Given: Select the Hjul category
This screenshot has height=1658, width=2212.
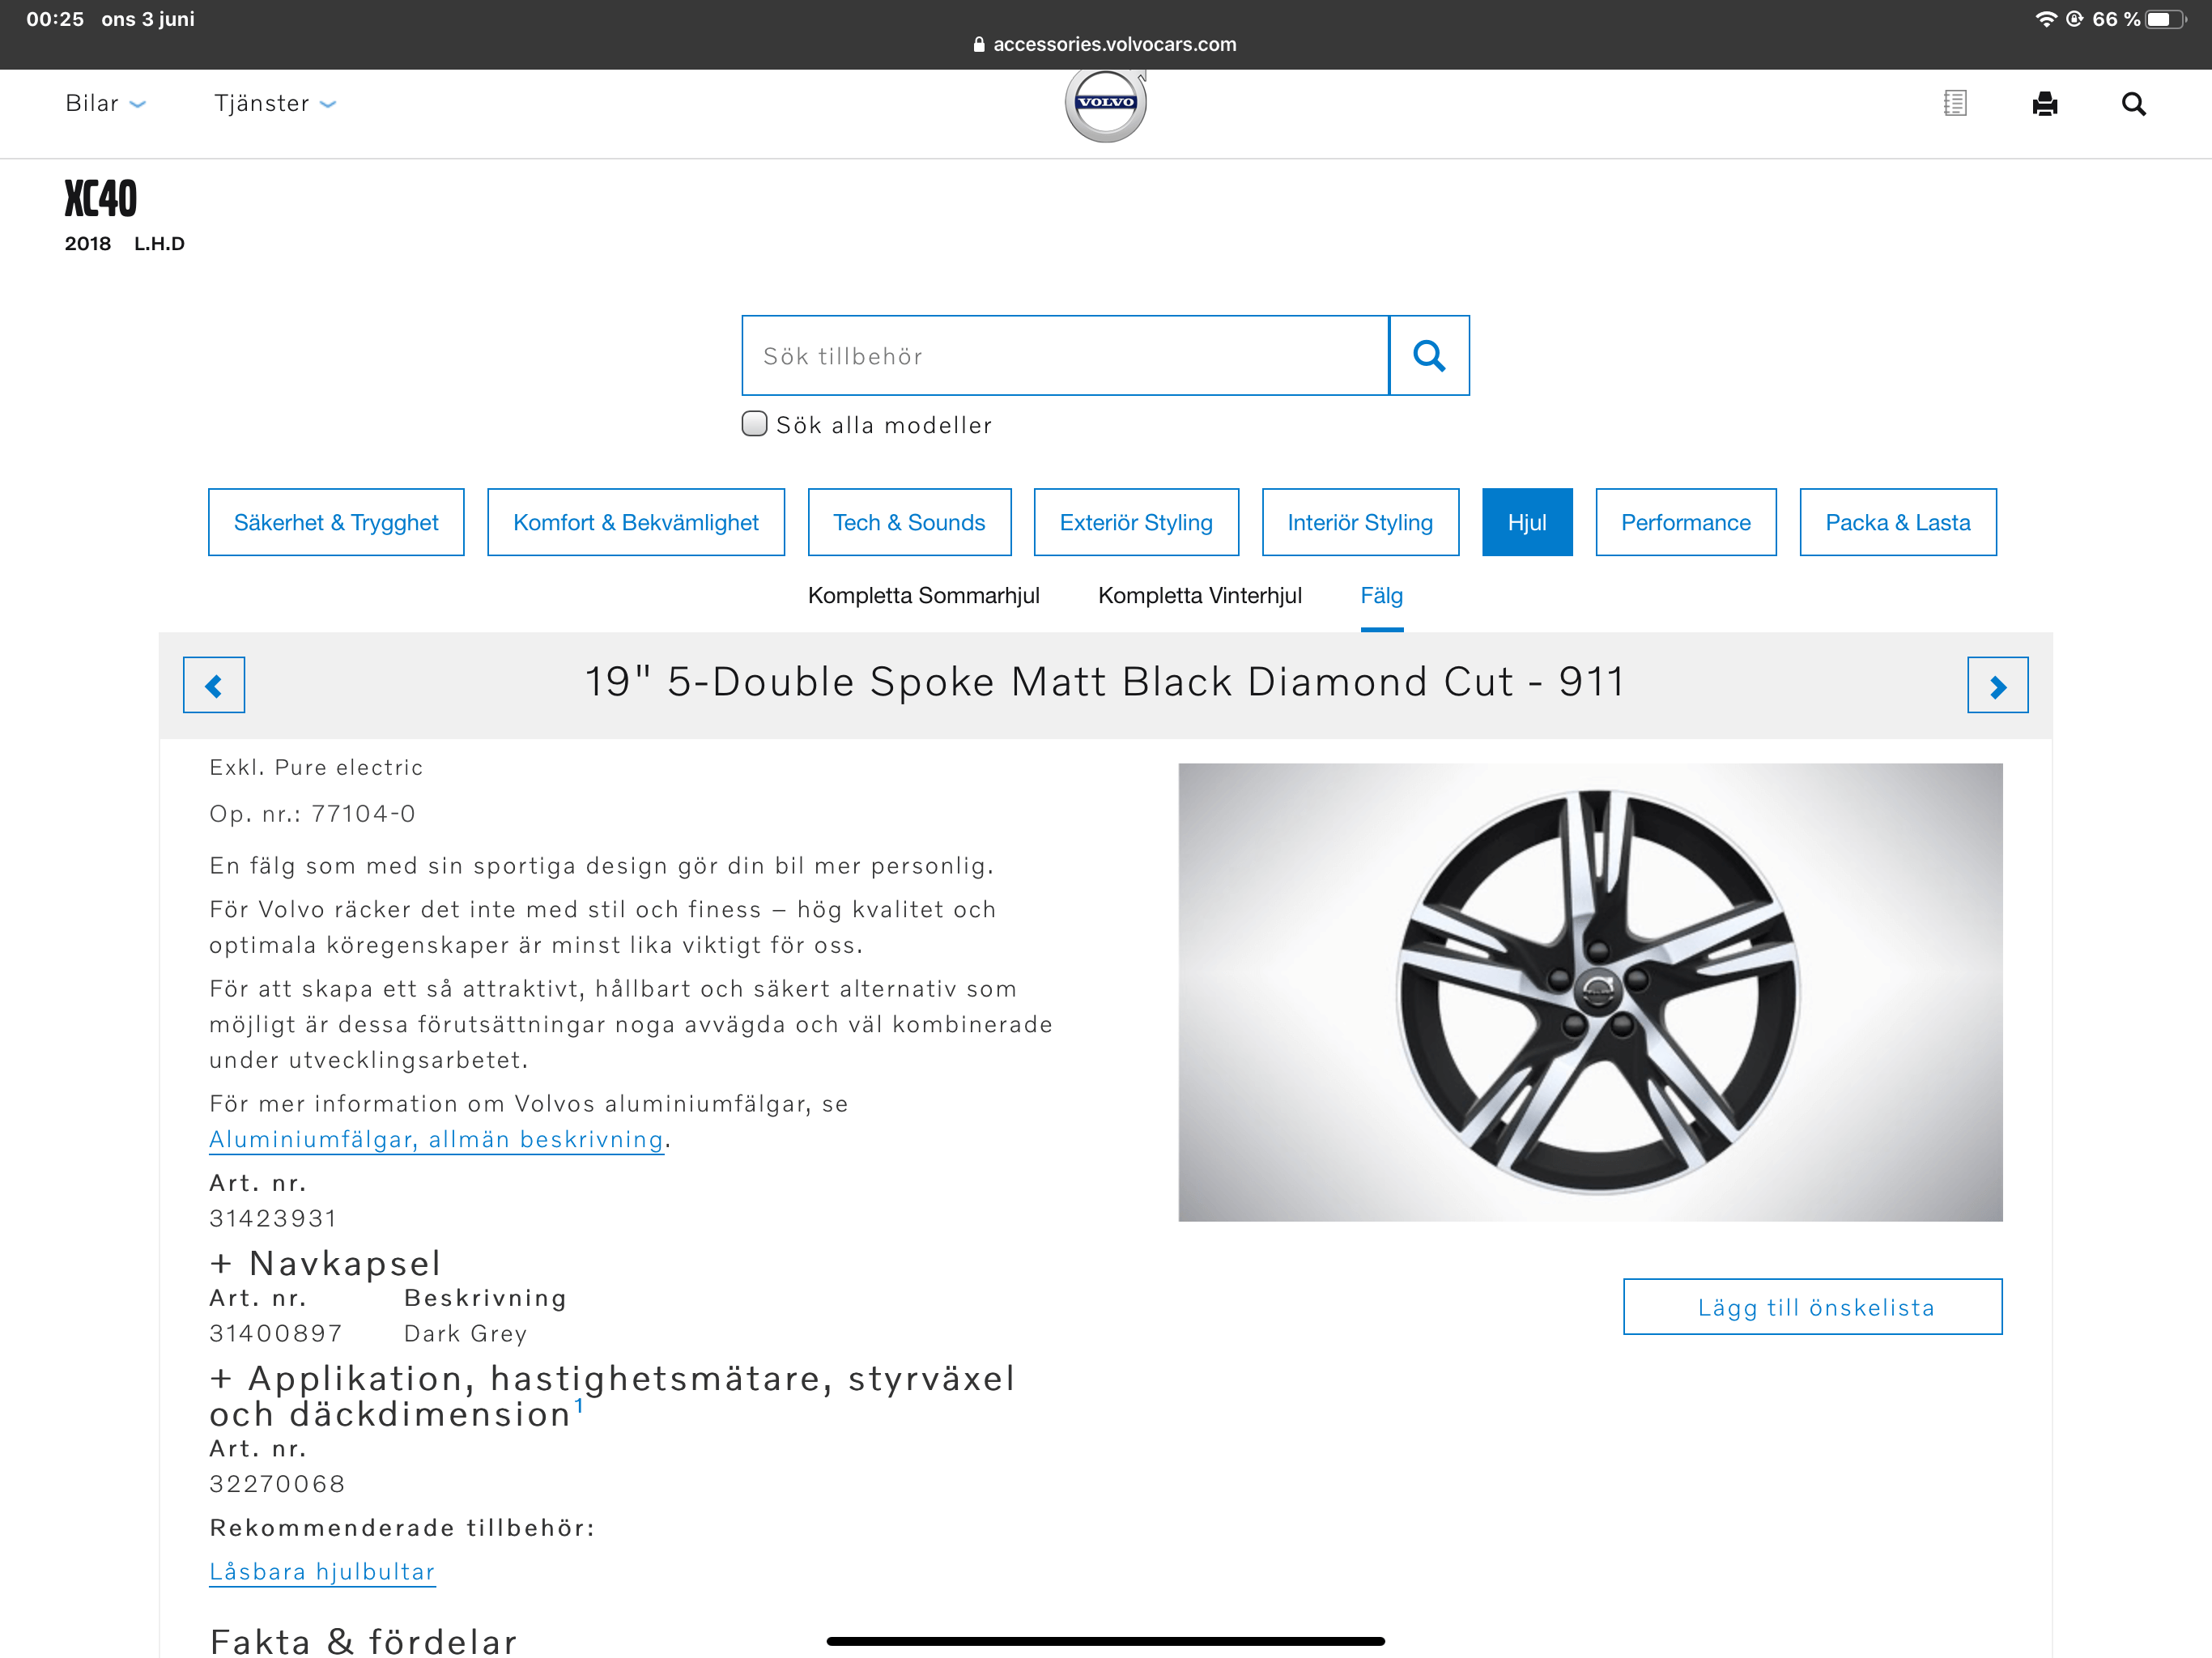Looking at the screenshot, I should pos(1527,522).
